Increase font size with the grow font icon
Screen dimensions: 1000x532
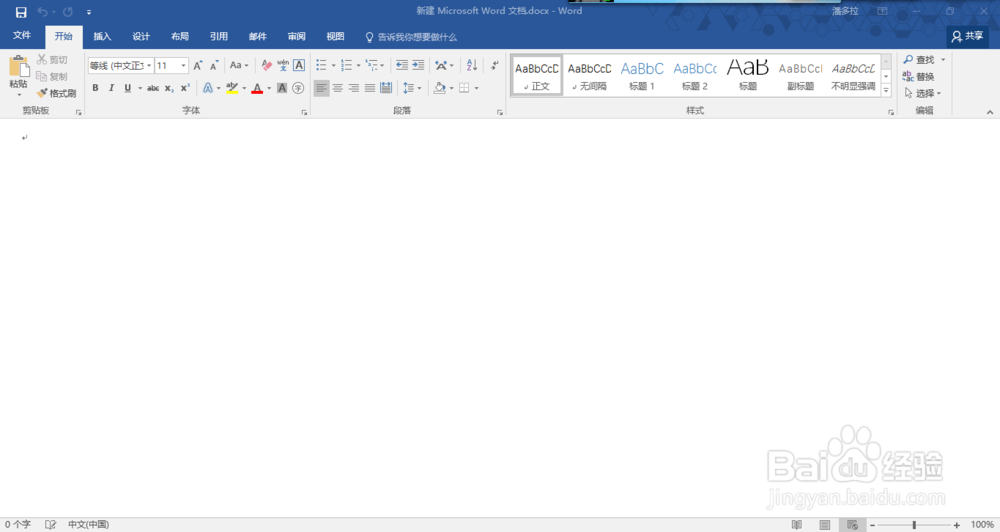click(198, 66)
